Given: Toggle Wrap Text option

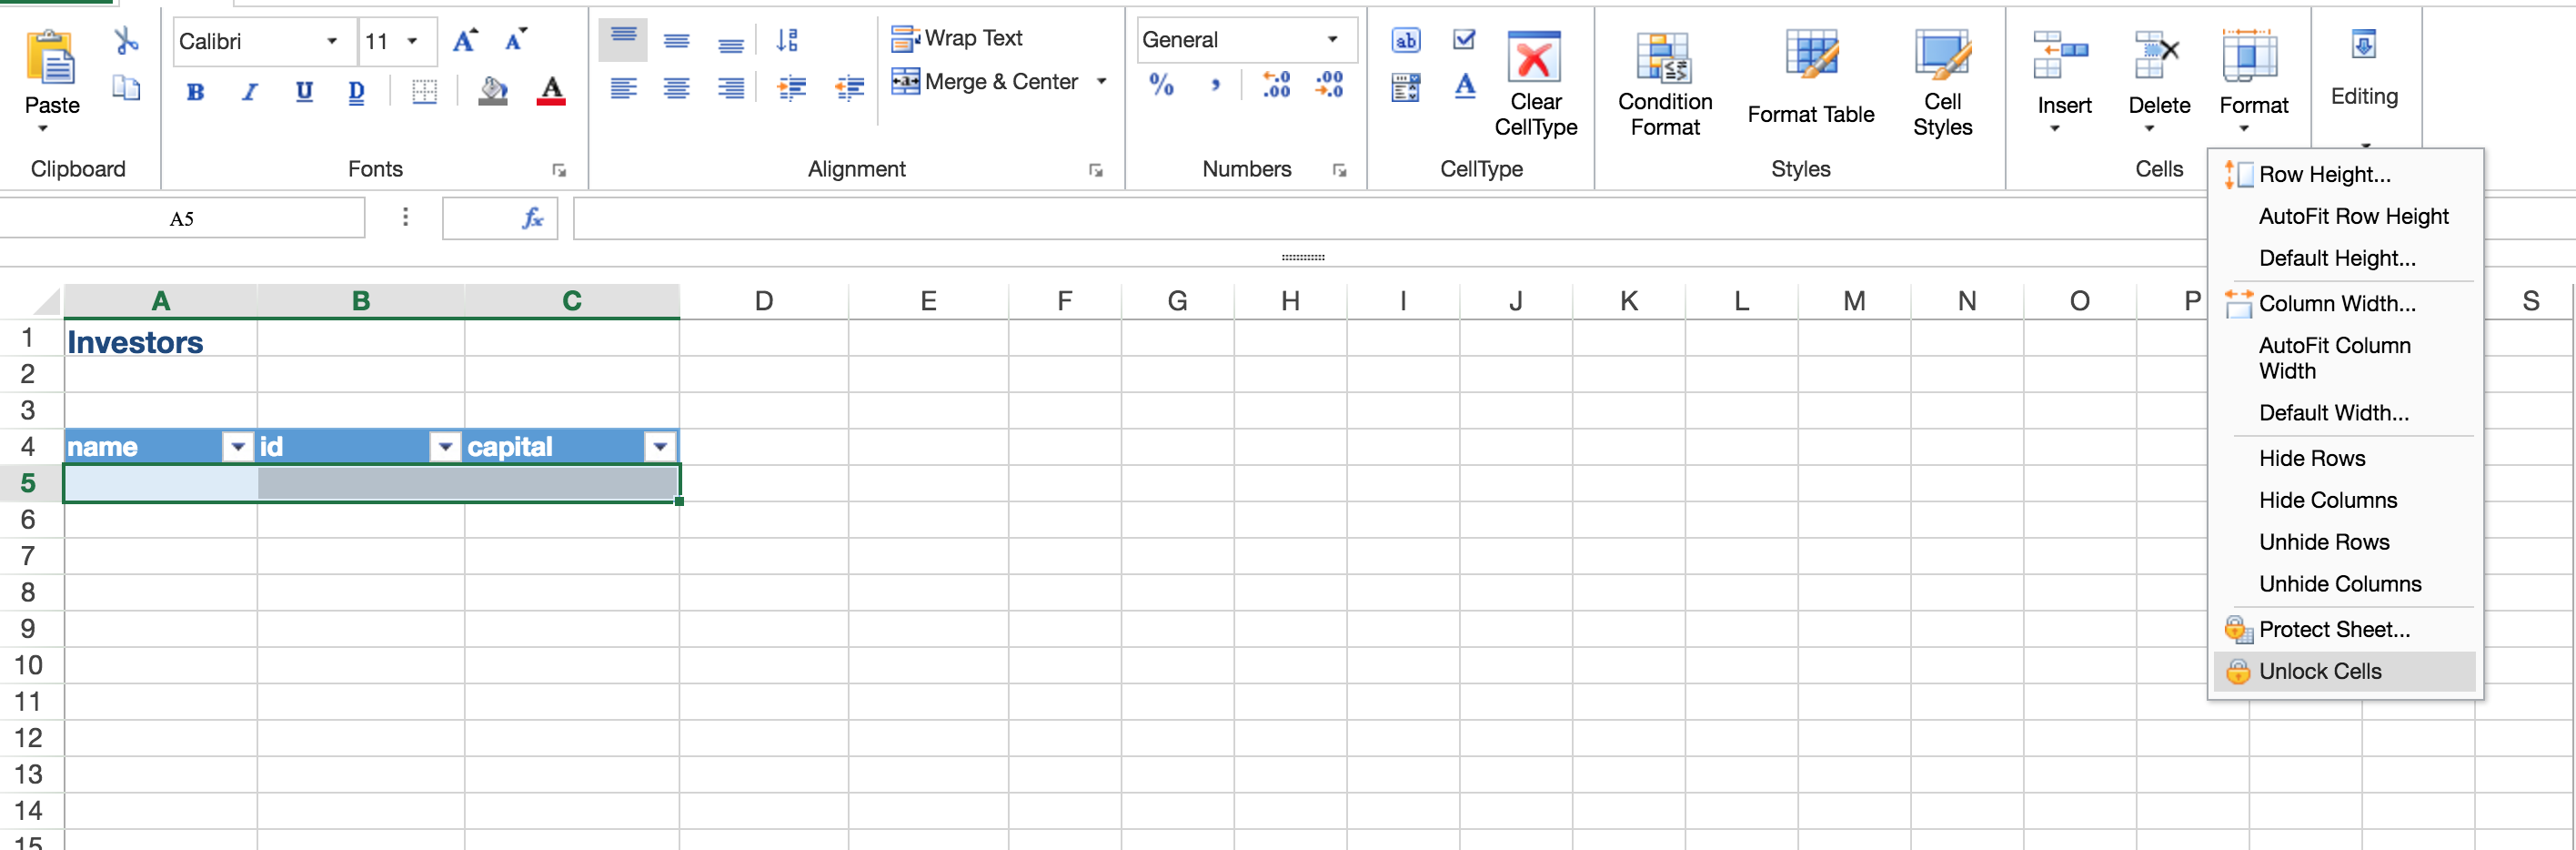Looking at the screenshot, I should tap(957, 38).
